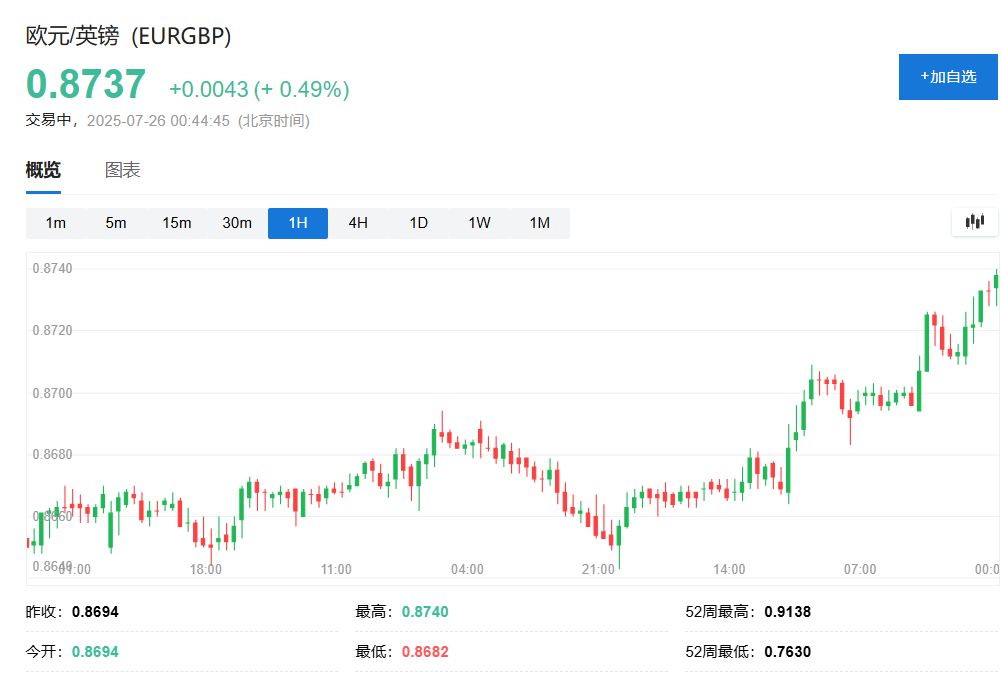Click the 最高 value 0.8740
The width and height of the screenshot is (1002, 687).
[x=425, y=612]
